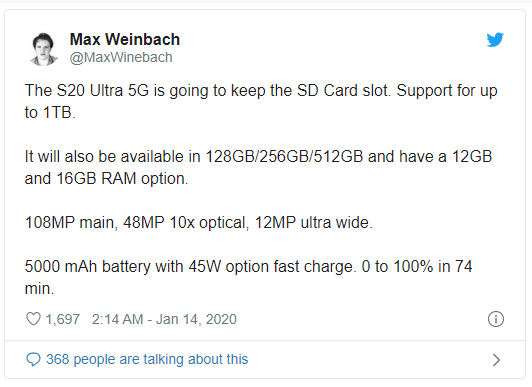
Task: Click the Twitter bird logo
Action: click(495, 40)
